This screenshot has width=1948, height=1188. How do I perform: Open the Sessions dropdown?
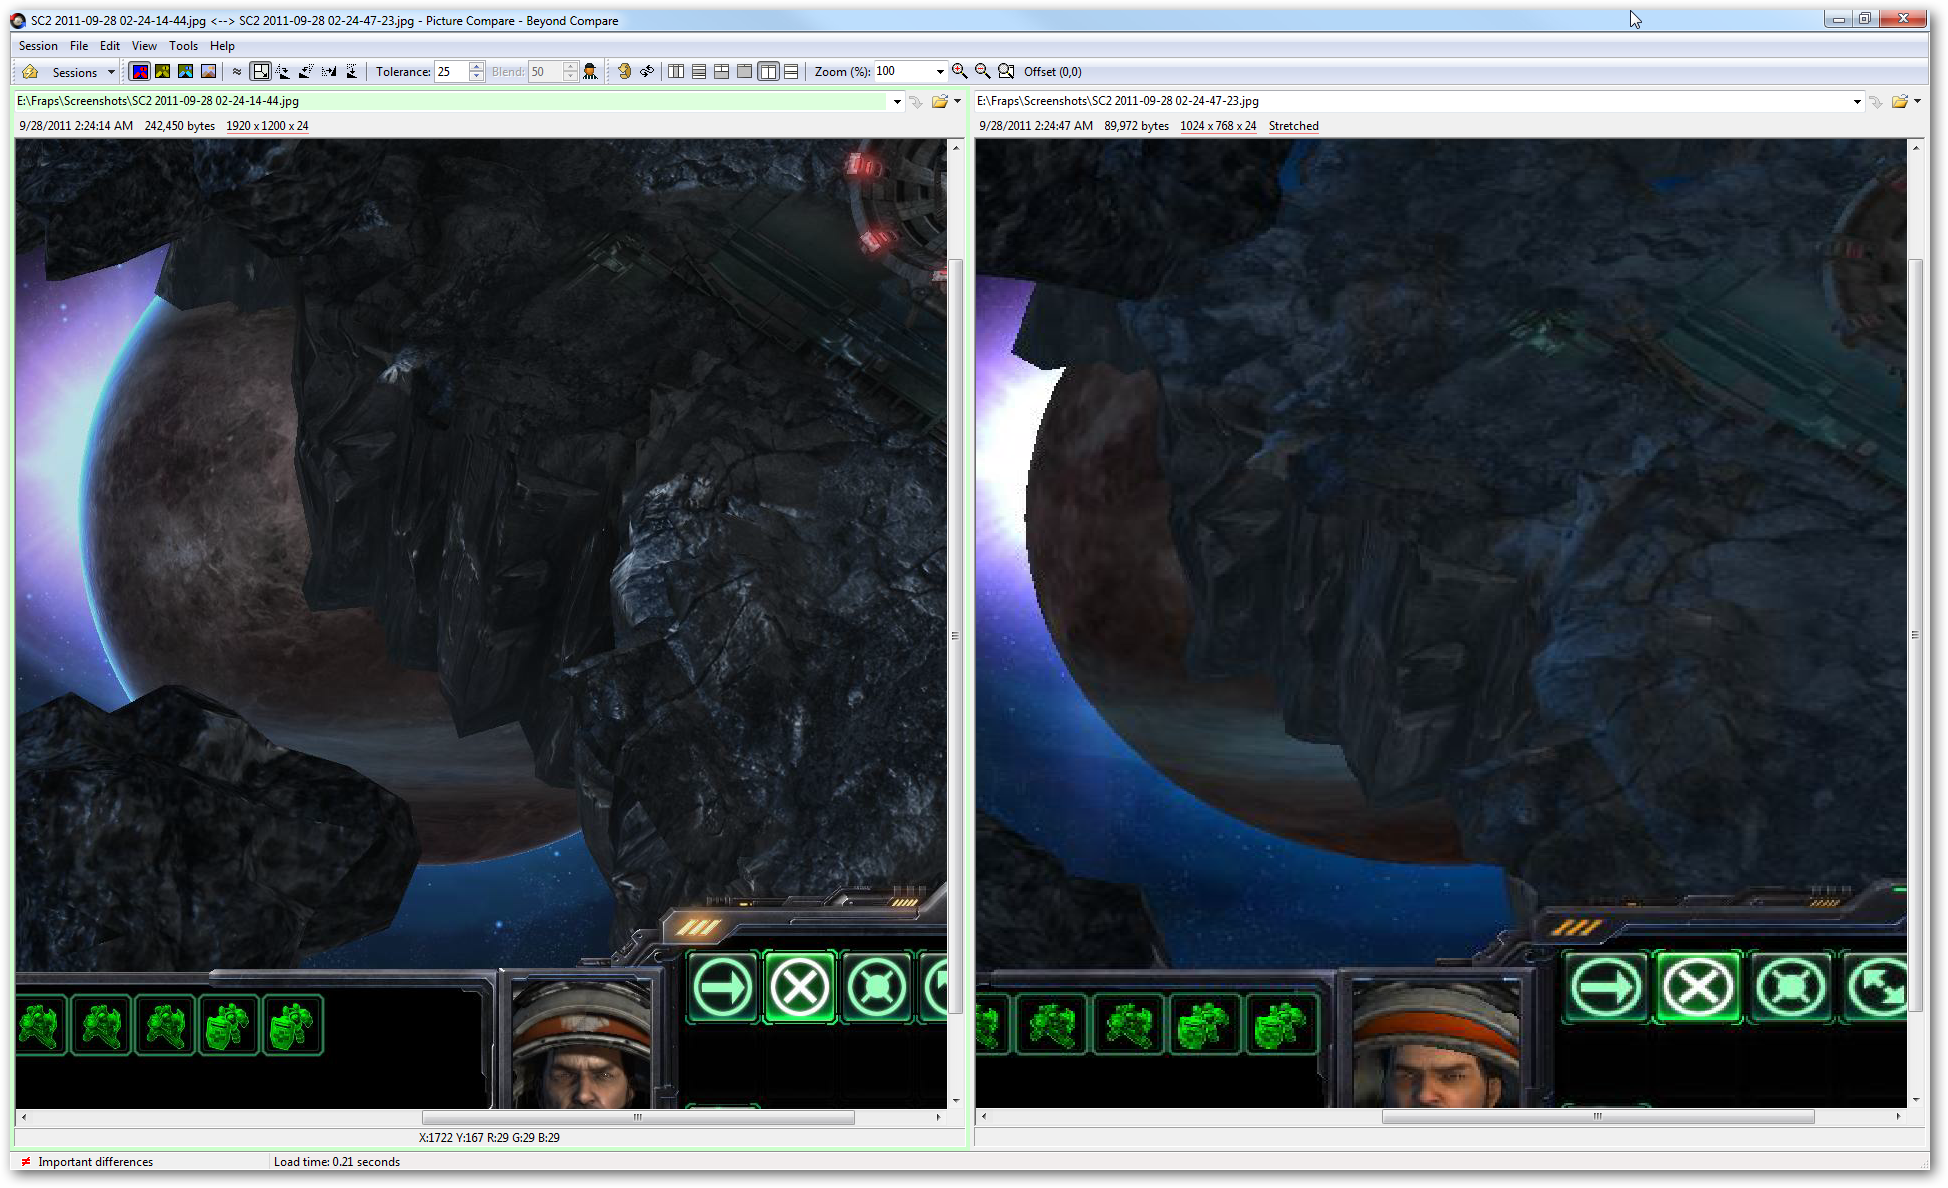tap(111, 72)
